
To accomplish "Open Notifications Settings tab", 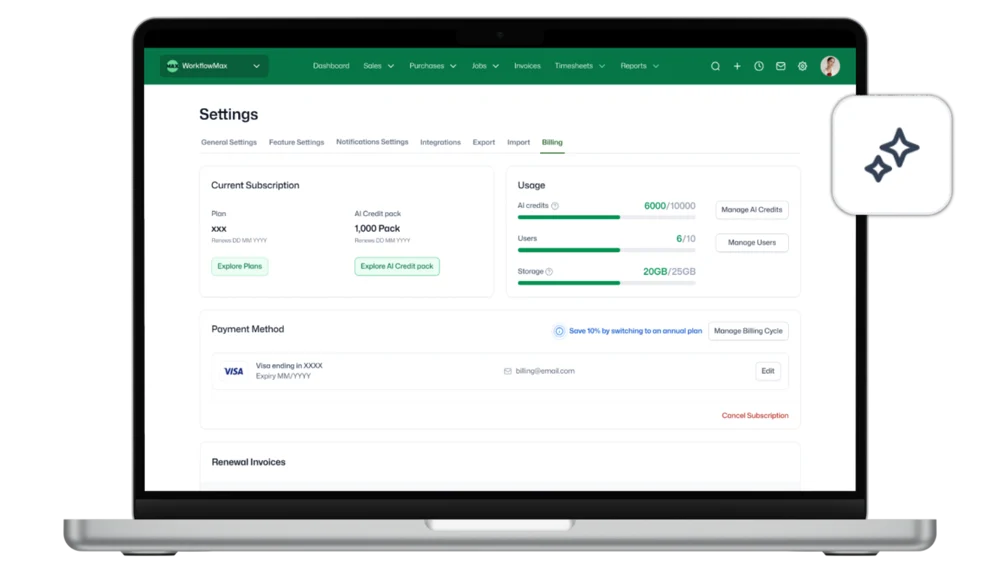I will click(x=372, y=142).
